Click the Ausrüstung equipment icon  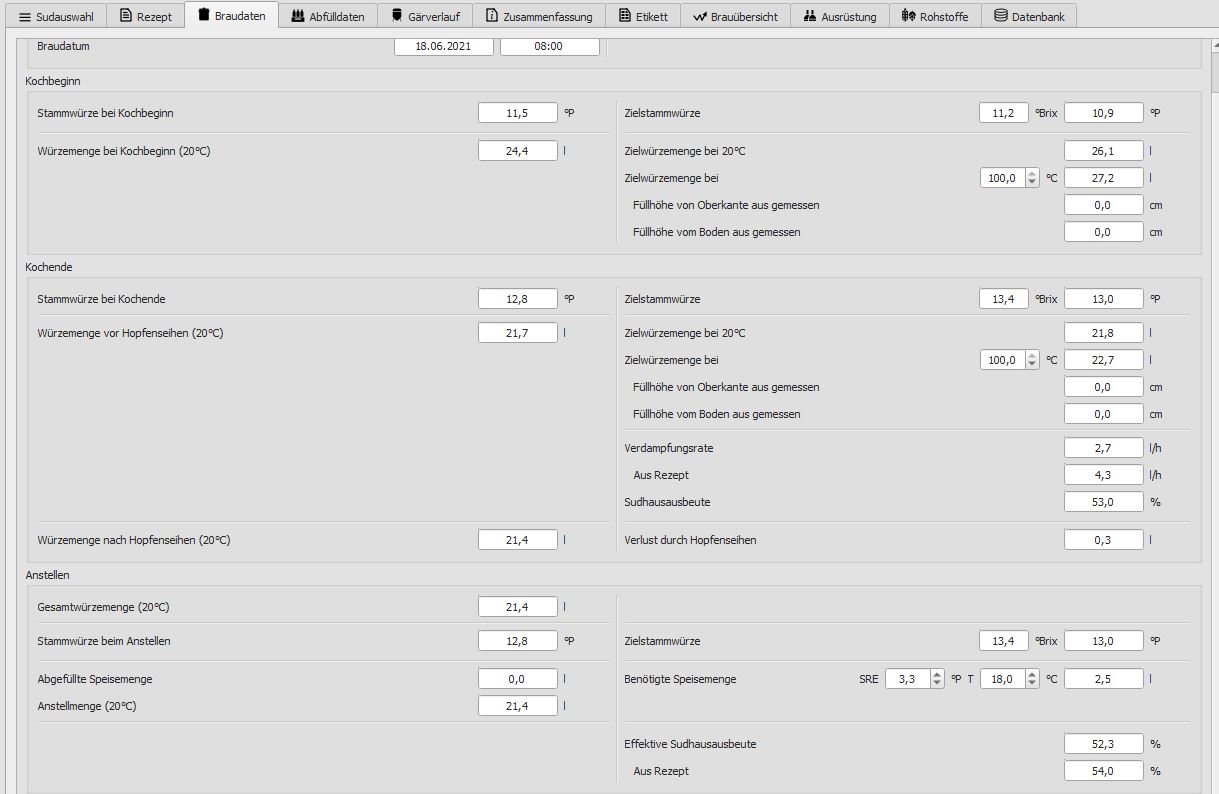(810, 16)
